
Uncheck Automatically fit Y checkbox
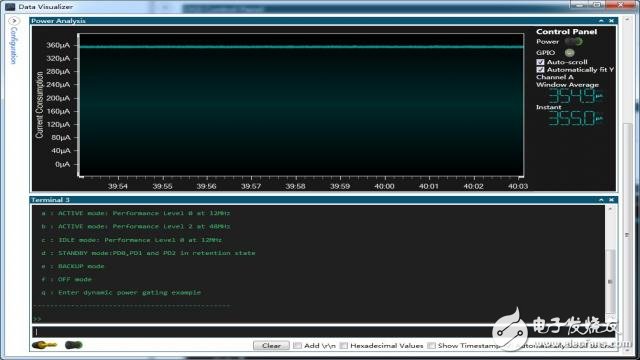(540, 70)
